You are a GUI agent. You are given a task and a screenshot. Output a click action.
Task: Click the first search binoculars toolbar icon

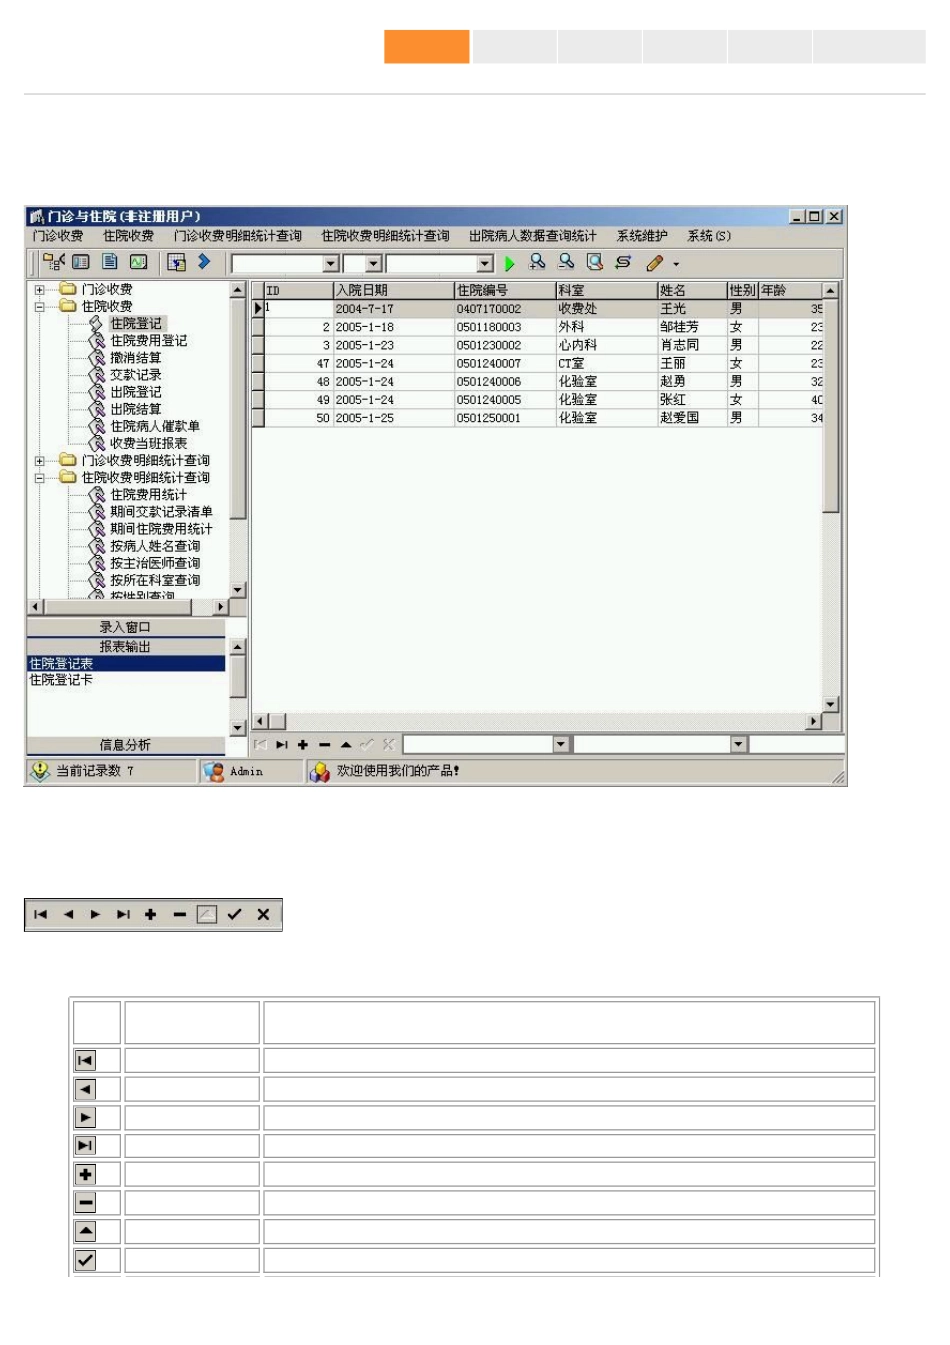(538, 262)
